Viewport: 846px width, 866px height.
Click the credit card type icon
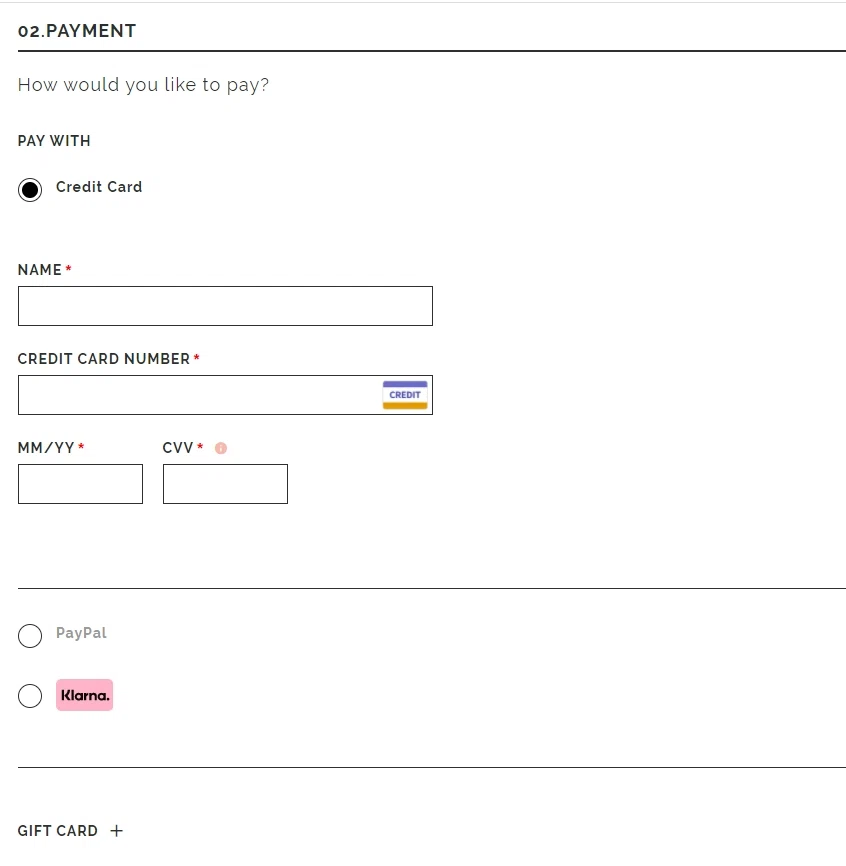(x=405, y=395)
